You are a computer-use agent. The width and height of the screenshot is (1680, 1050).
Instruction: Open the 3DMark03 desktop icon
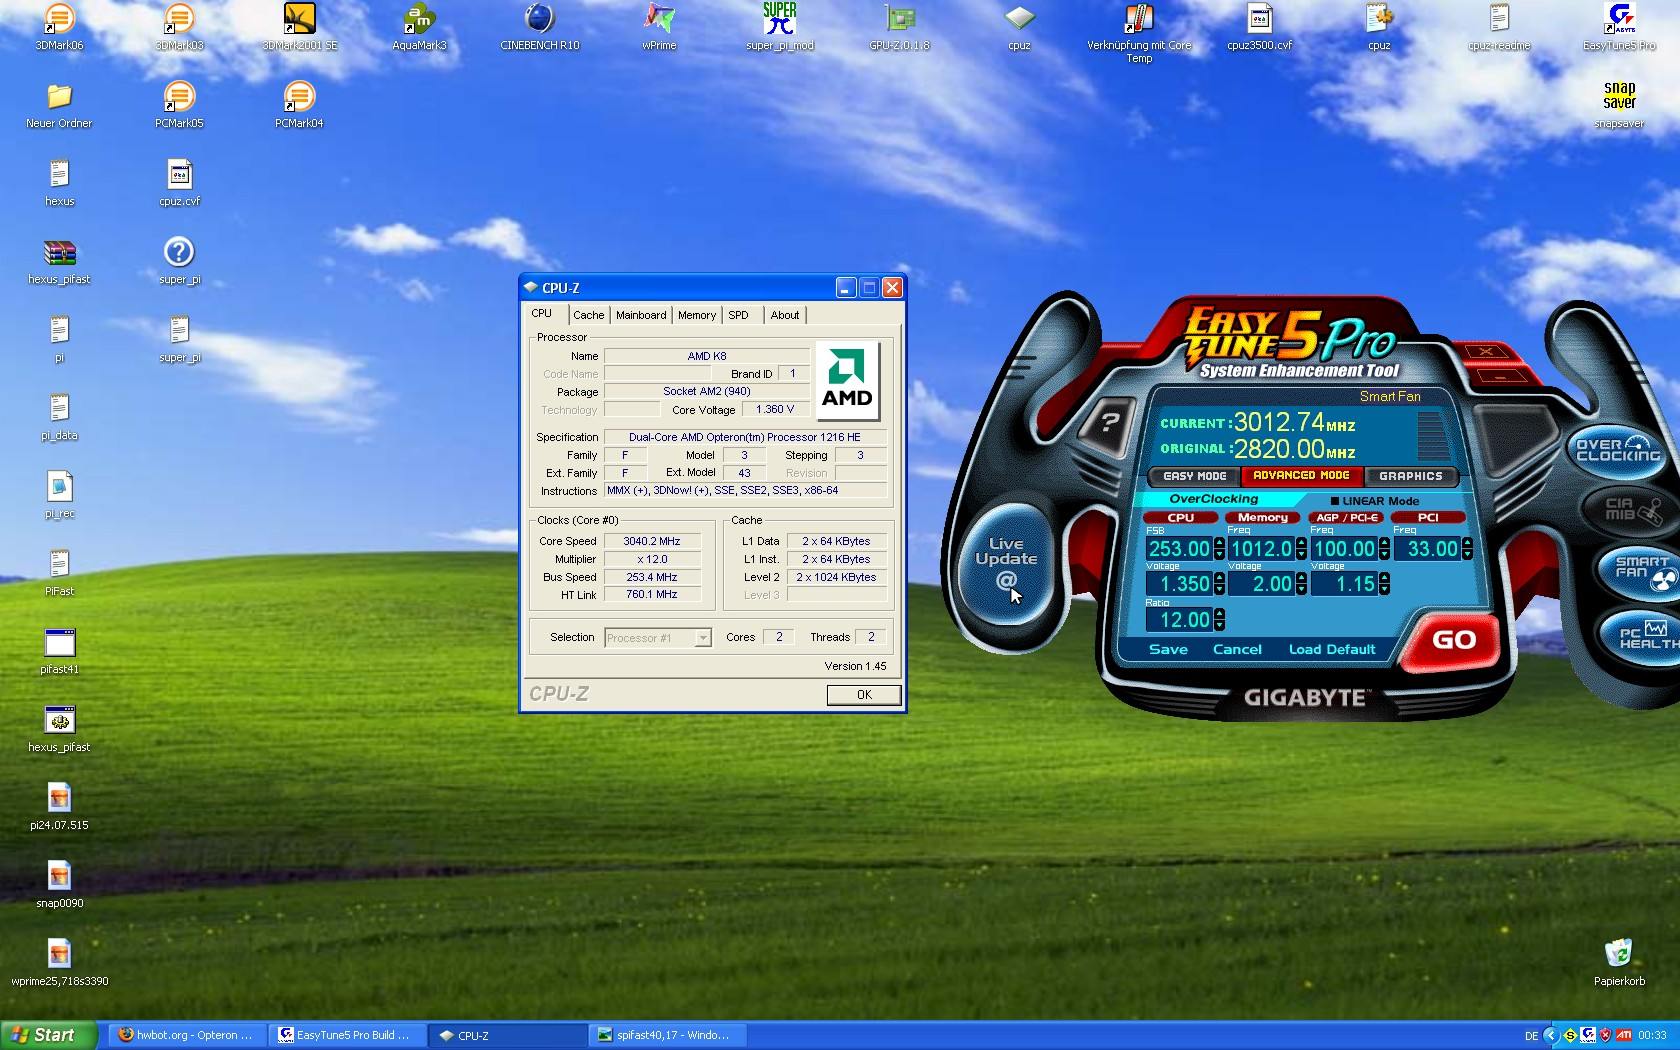179,27
